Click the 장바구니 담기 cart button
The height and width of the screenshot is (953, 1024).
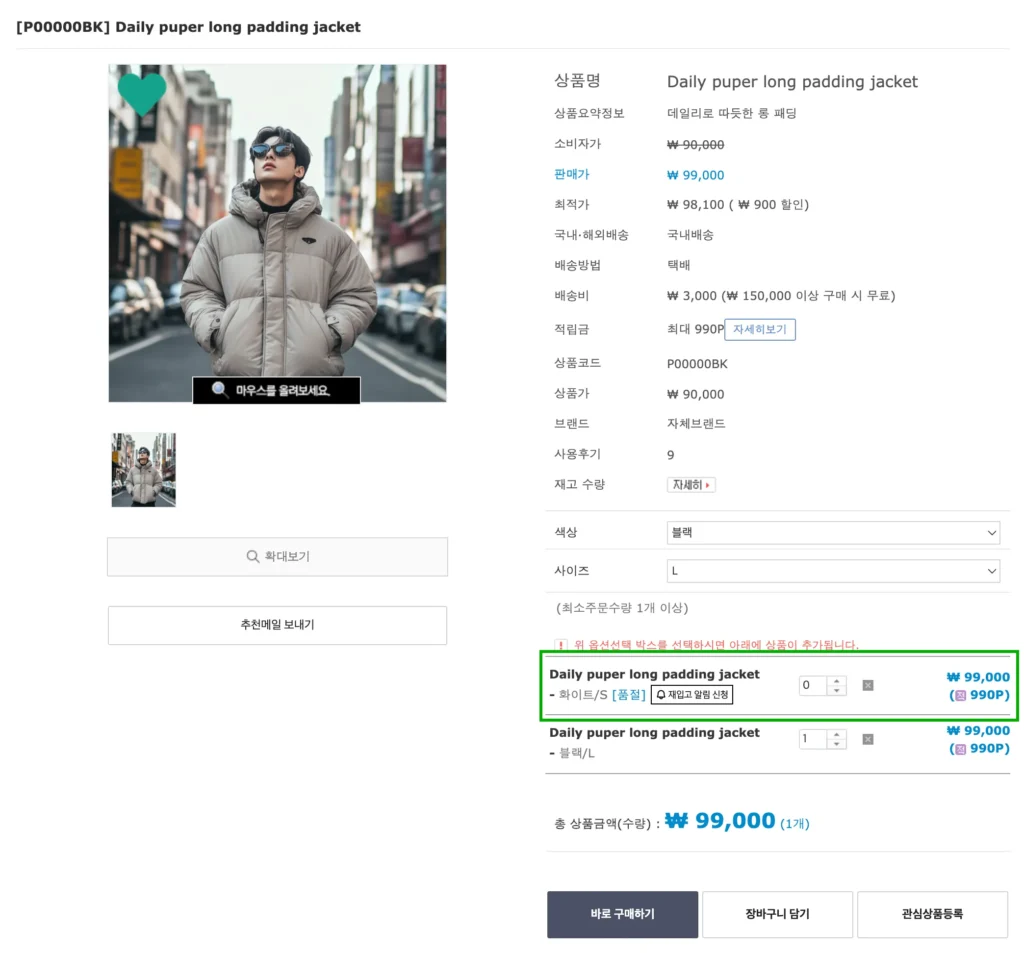pyautogui.click(x=777, y=913)
